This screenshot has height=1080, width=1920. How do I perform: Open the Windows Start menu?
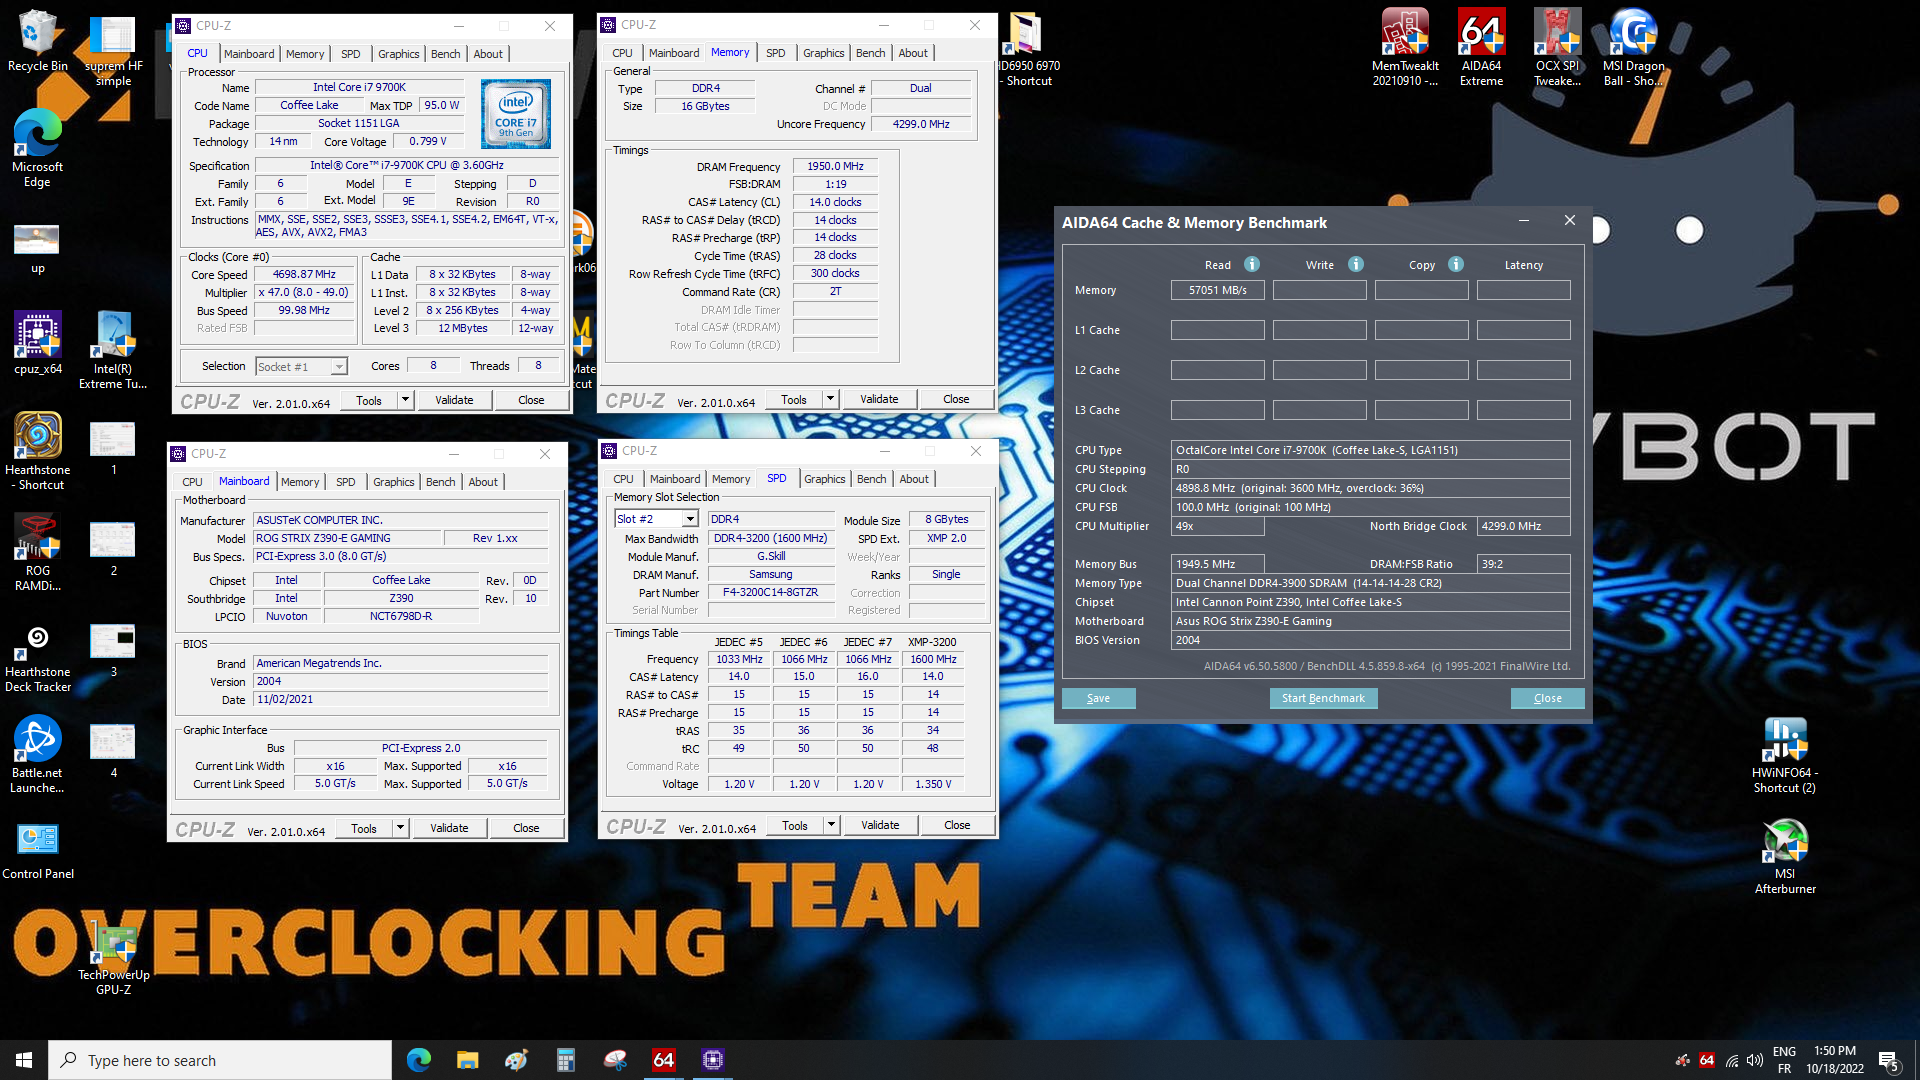tap(24, 1060)
